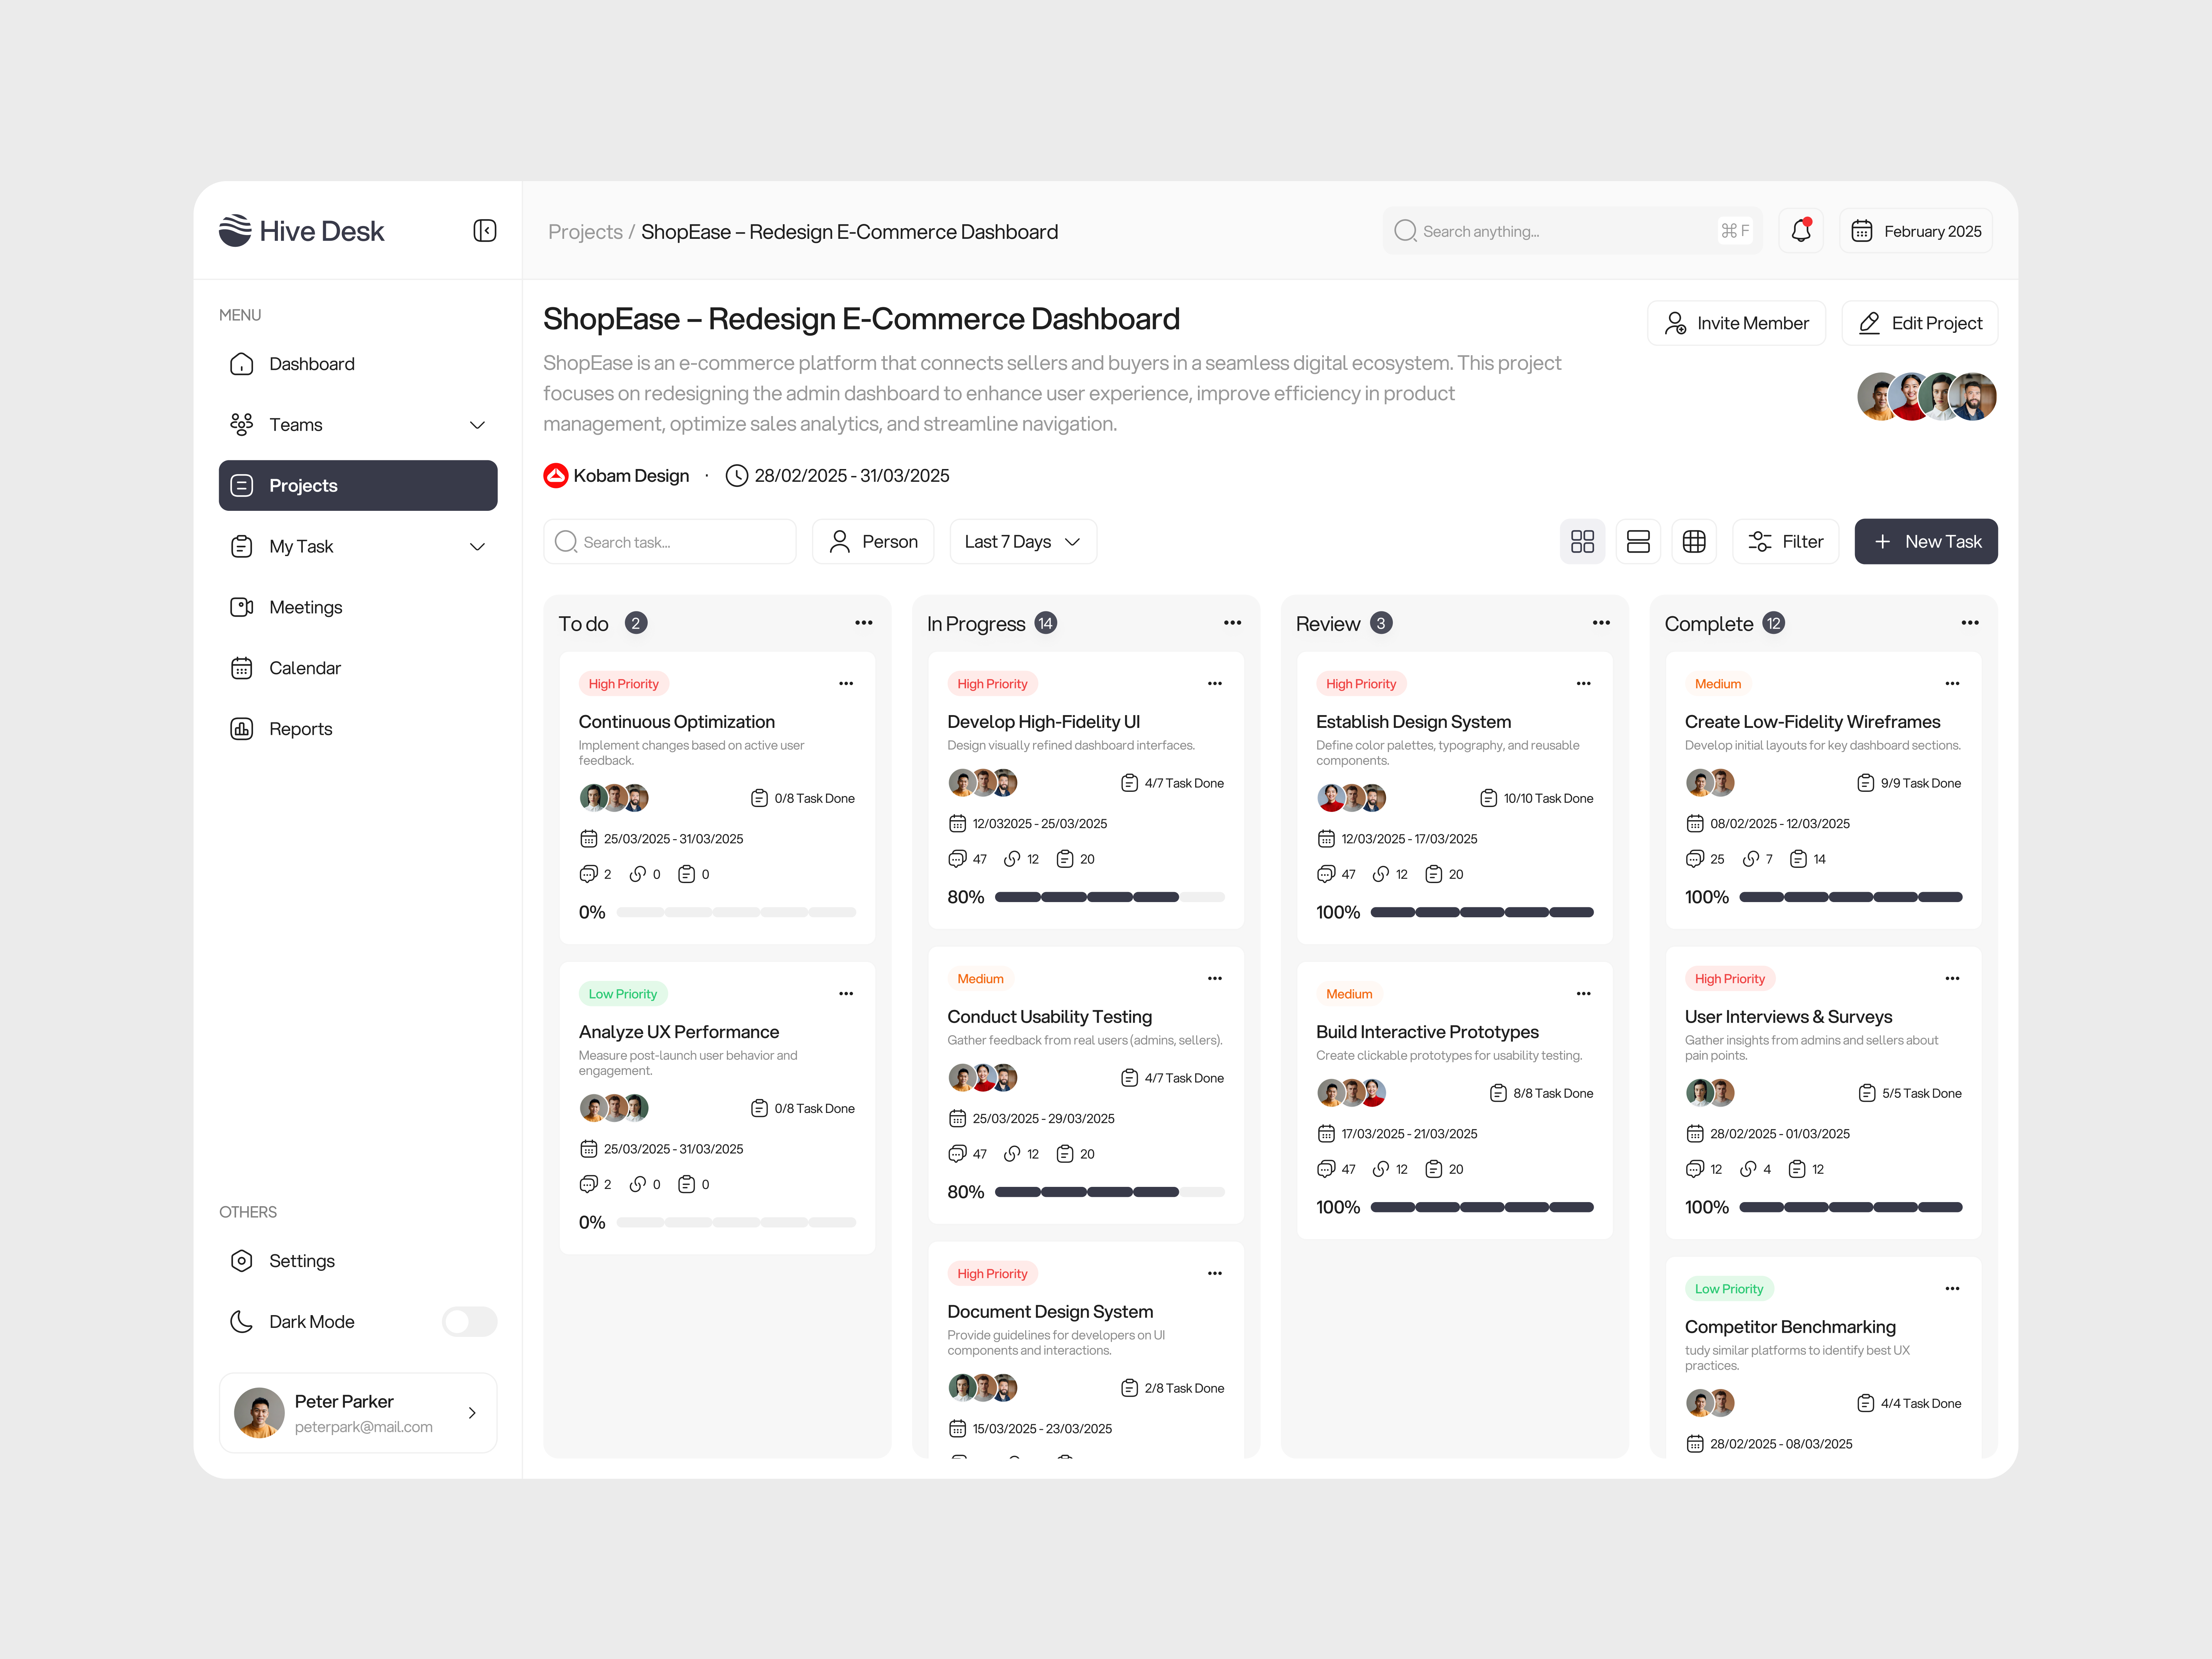Expand the Teams menu
Viewport: 2212px width, 1659px height.
[x=478, y=424]
